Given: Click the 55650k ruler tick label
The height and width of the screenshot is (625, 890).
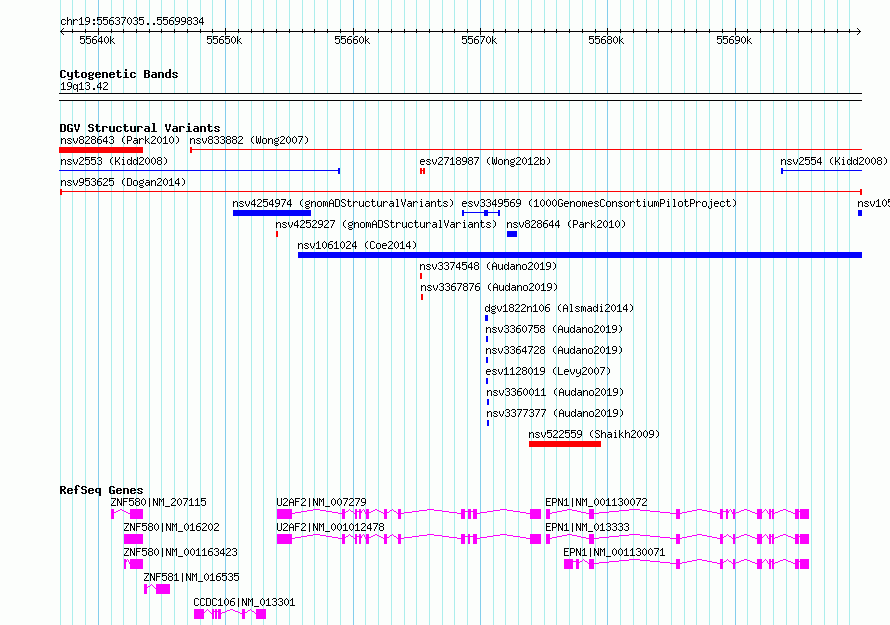Looking at the screenshot, I should [224, 40].
